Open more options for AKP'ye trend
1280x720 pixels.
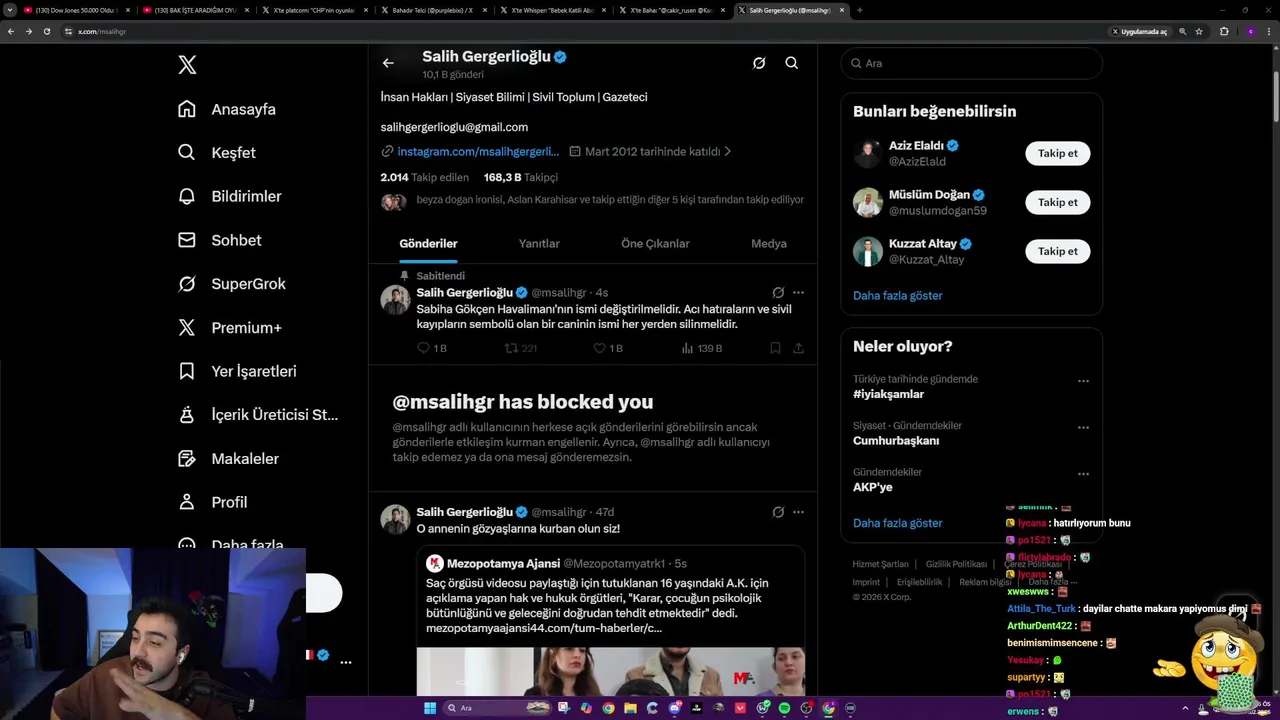pyautogui.click(x=1083, y=474)
